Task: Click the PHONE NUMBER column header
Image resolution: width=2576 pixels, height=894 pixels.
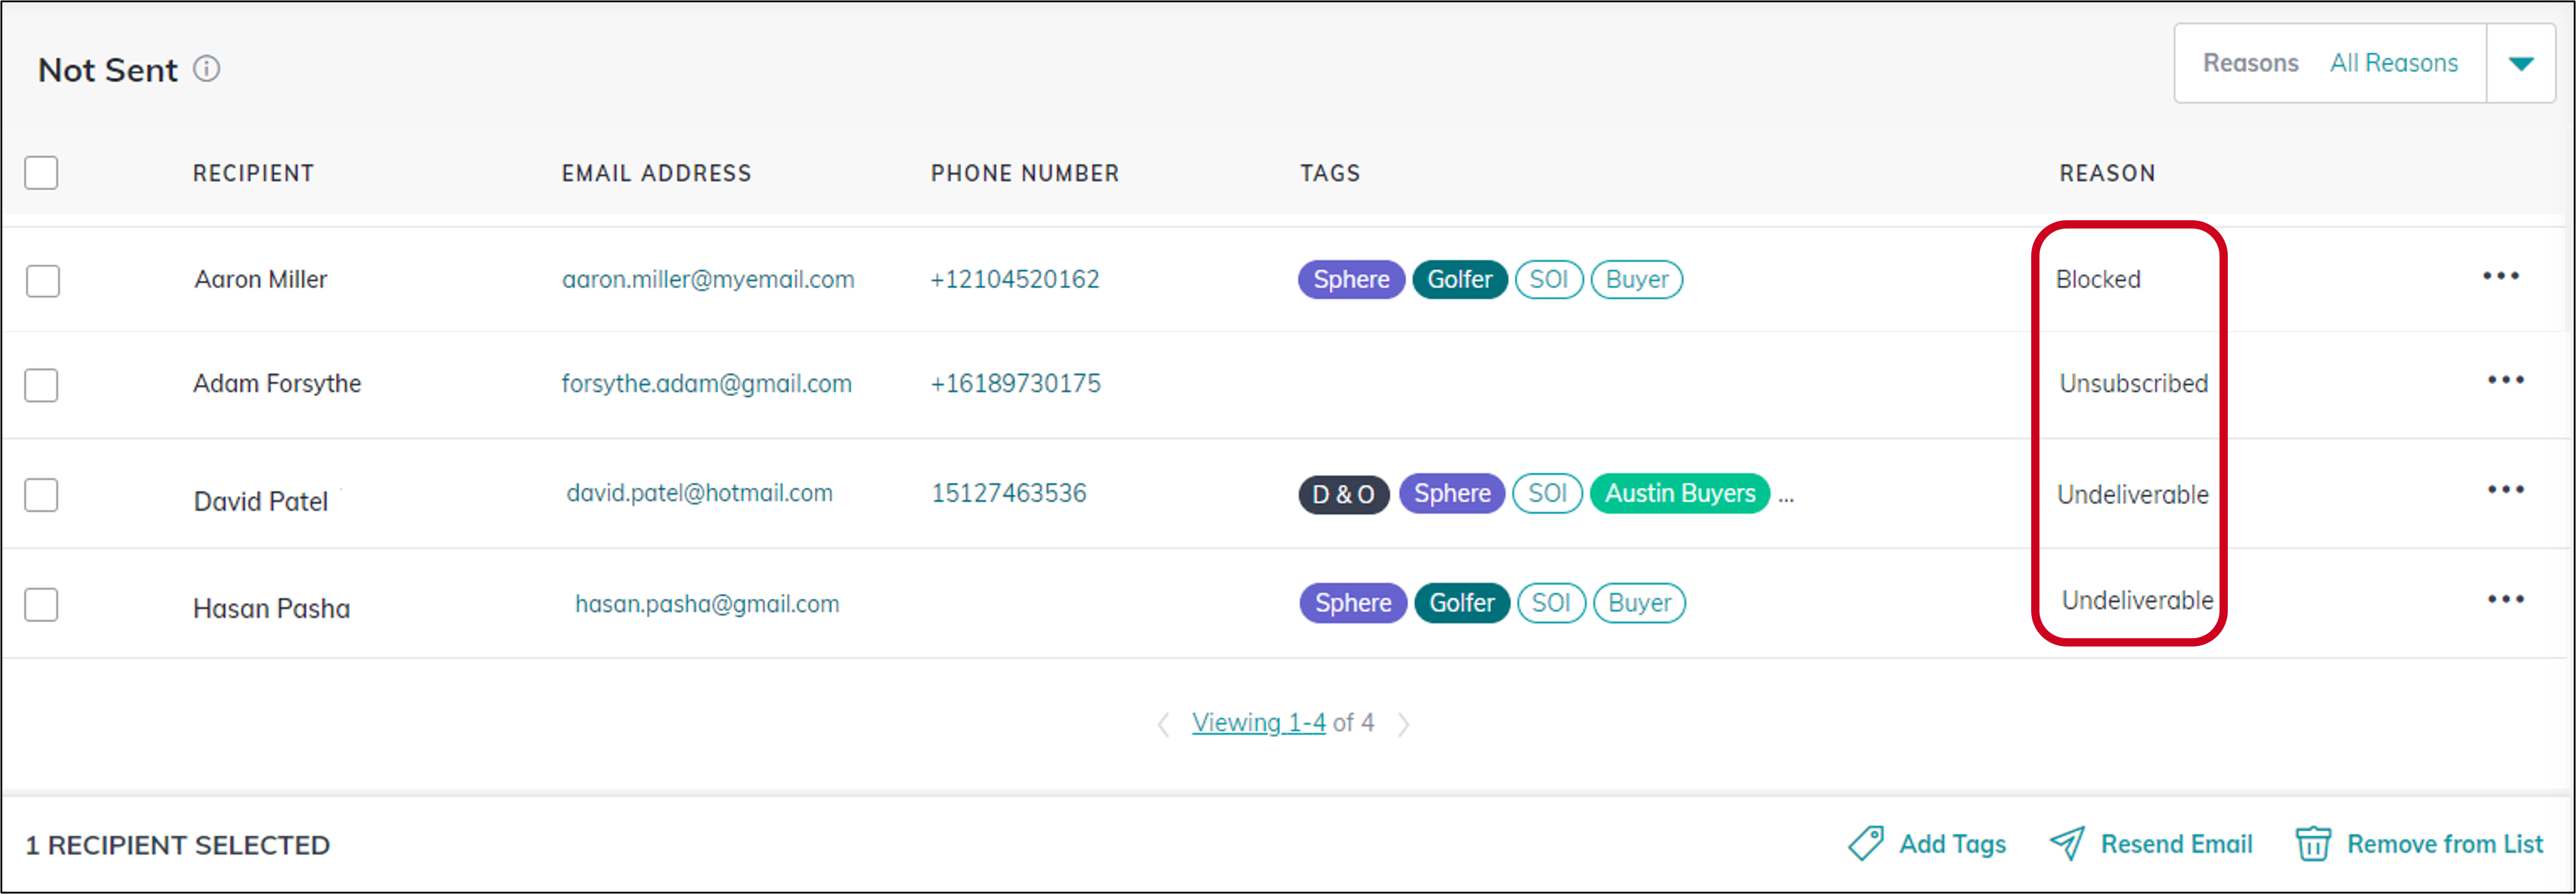Action: coord(1025,173)
